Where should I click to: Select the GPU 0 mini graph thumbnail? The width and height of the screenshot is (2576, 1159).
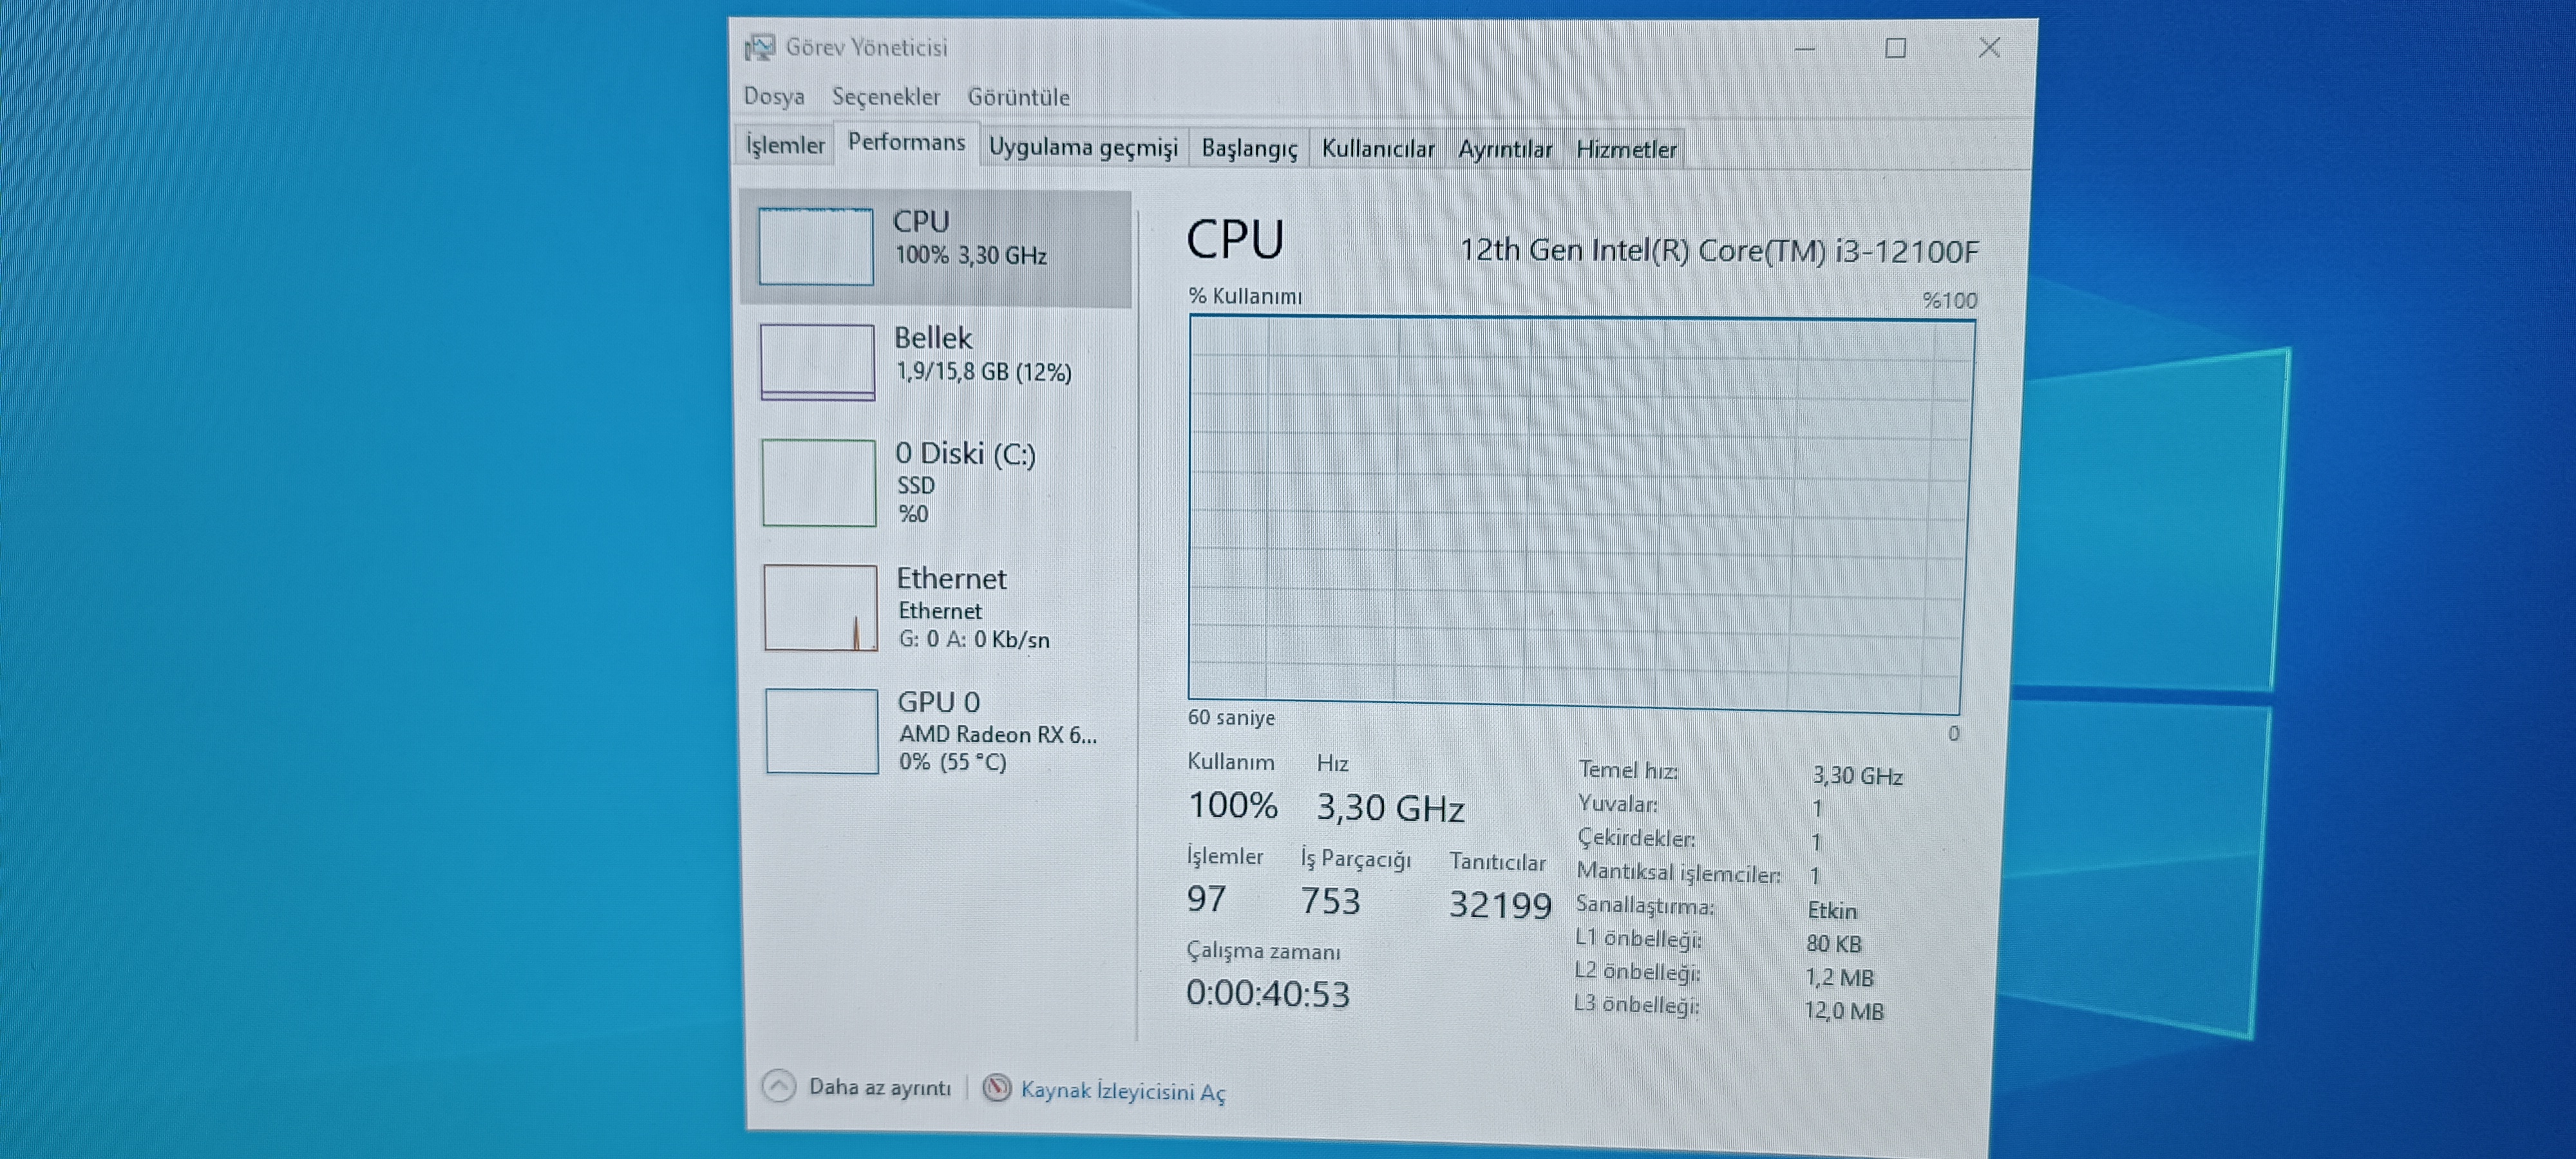pos(822,731)
